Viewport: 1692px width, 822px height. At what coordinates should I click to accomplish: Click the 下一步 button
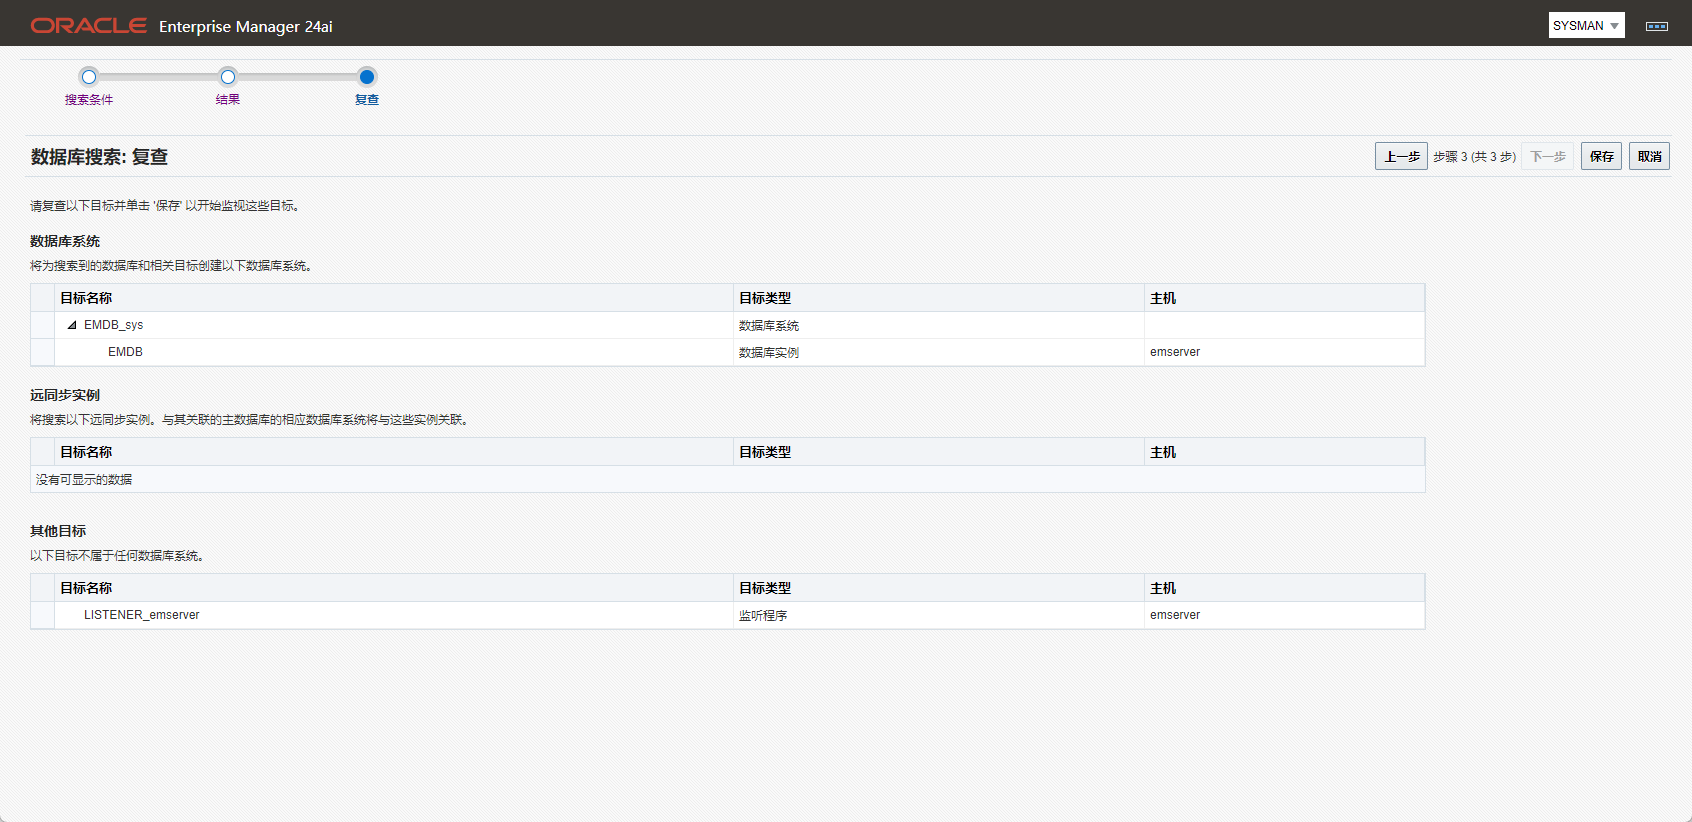point(1547,156)
